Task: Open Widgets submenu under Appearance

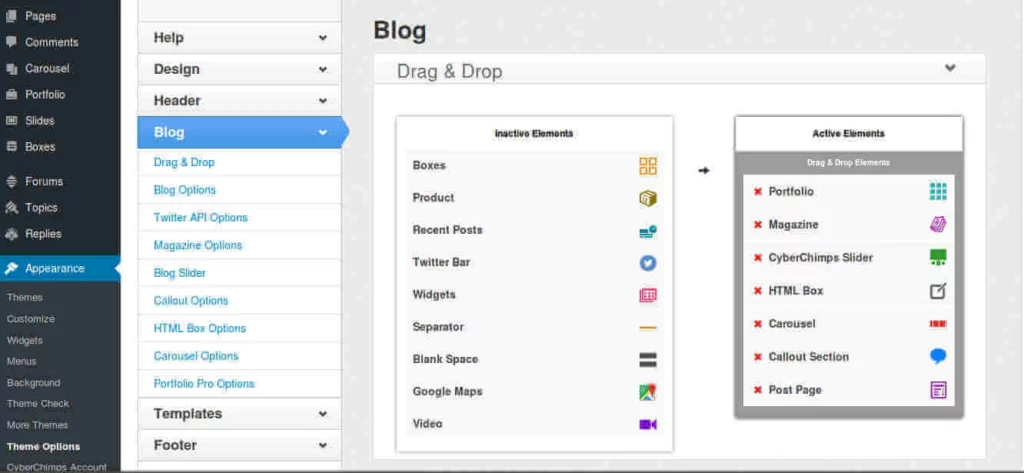Action: coord(25,340)
